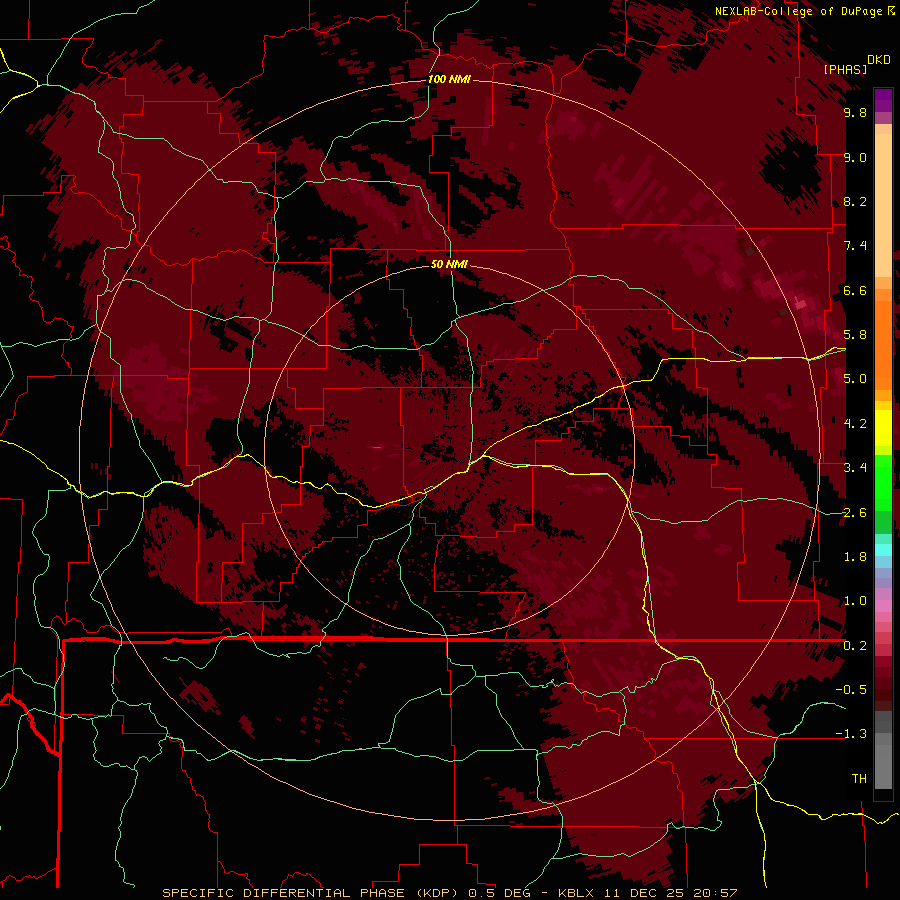
Task: Click the 6.6 value on the scale
Action: [x=855, y=290]
